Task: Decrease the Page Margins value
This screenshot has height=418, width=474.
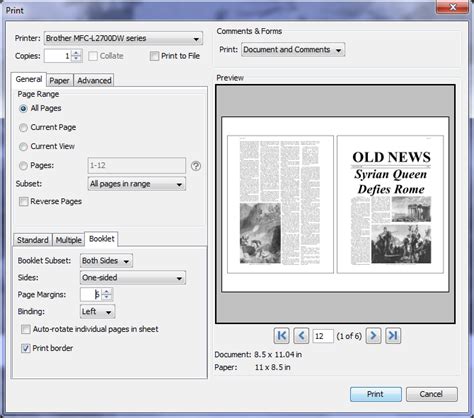Action: click(107, 297)
